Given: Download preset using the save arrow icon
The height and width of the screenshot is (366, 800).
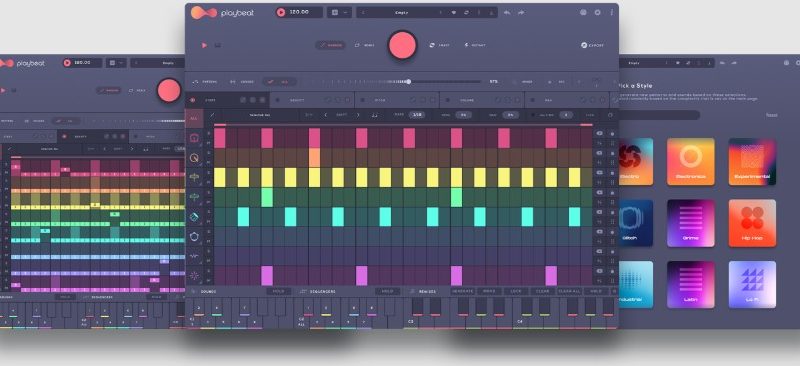Looking at the screenshot, I should pyautogui.click(x=491, y=12).
